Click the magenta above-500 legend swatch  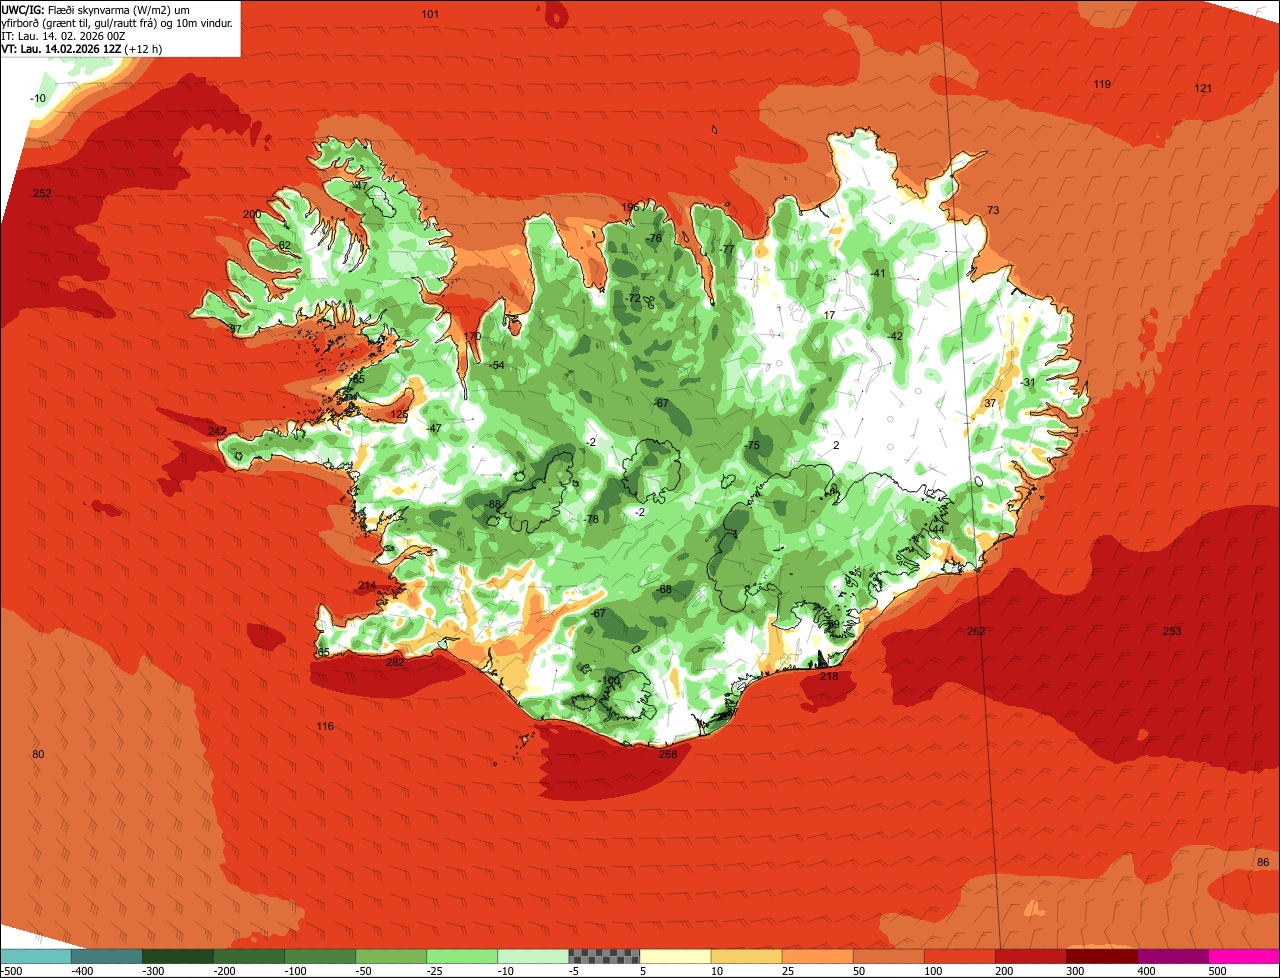click(x=1244, y=956)
